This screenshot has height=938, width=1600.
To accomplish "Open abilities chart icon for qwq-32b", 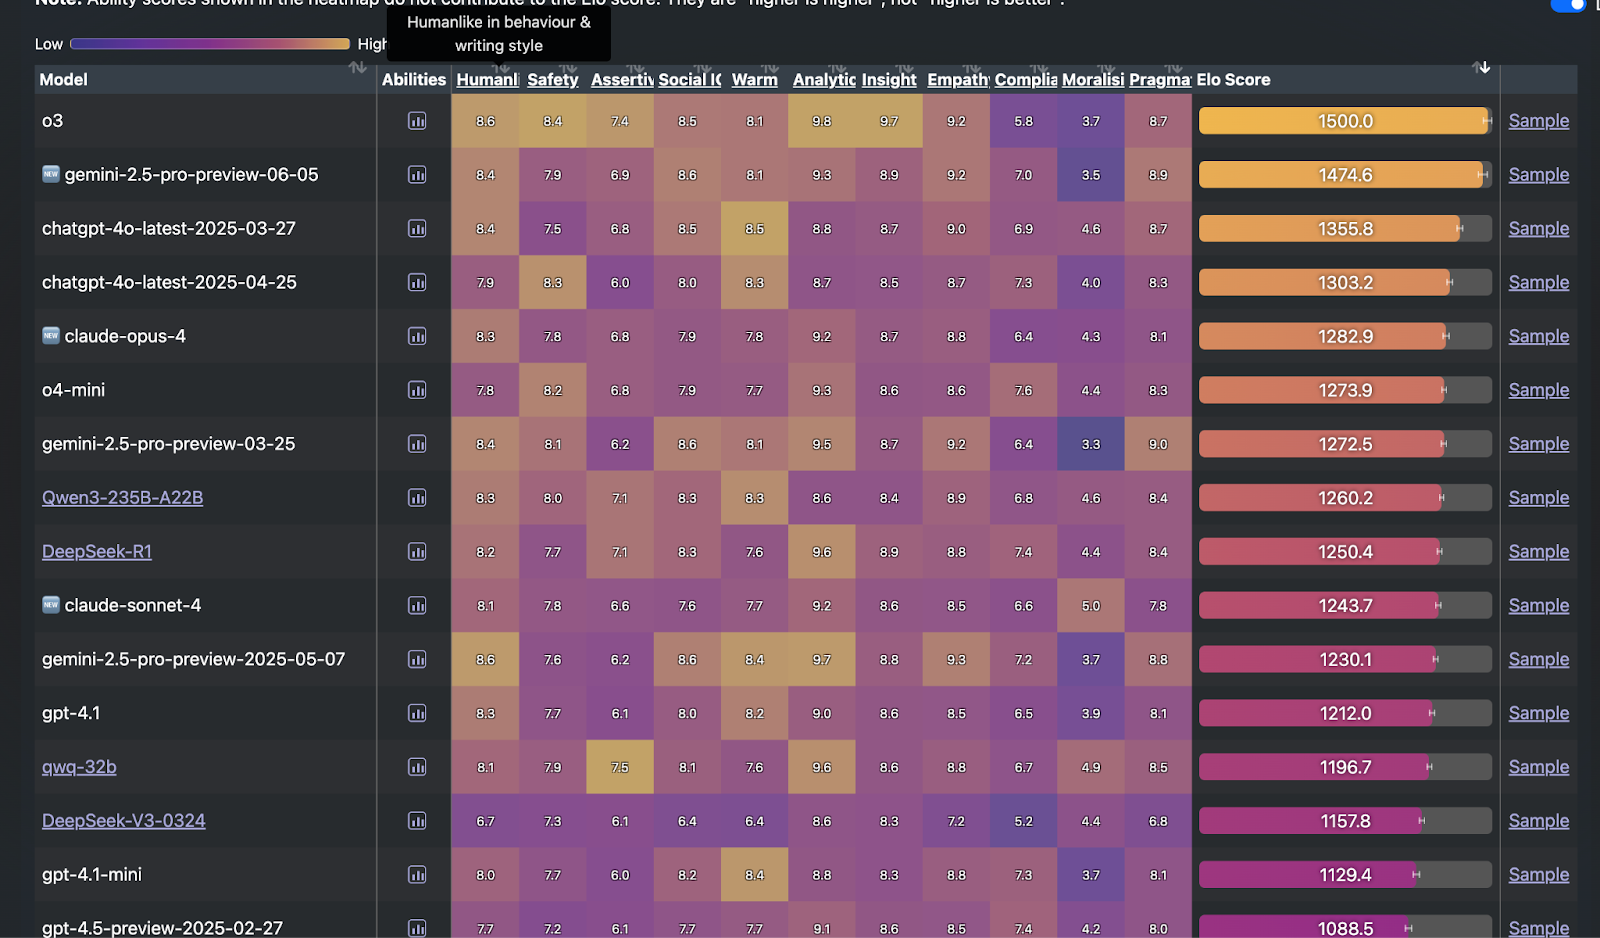I will (417, 767).
